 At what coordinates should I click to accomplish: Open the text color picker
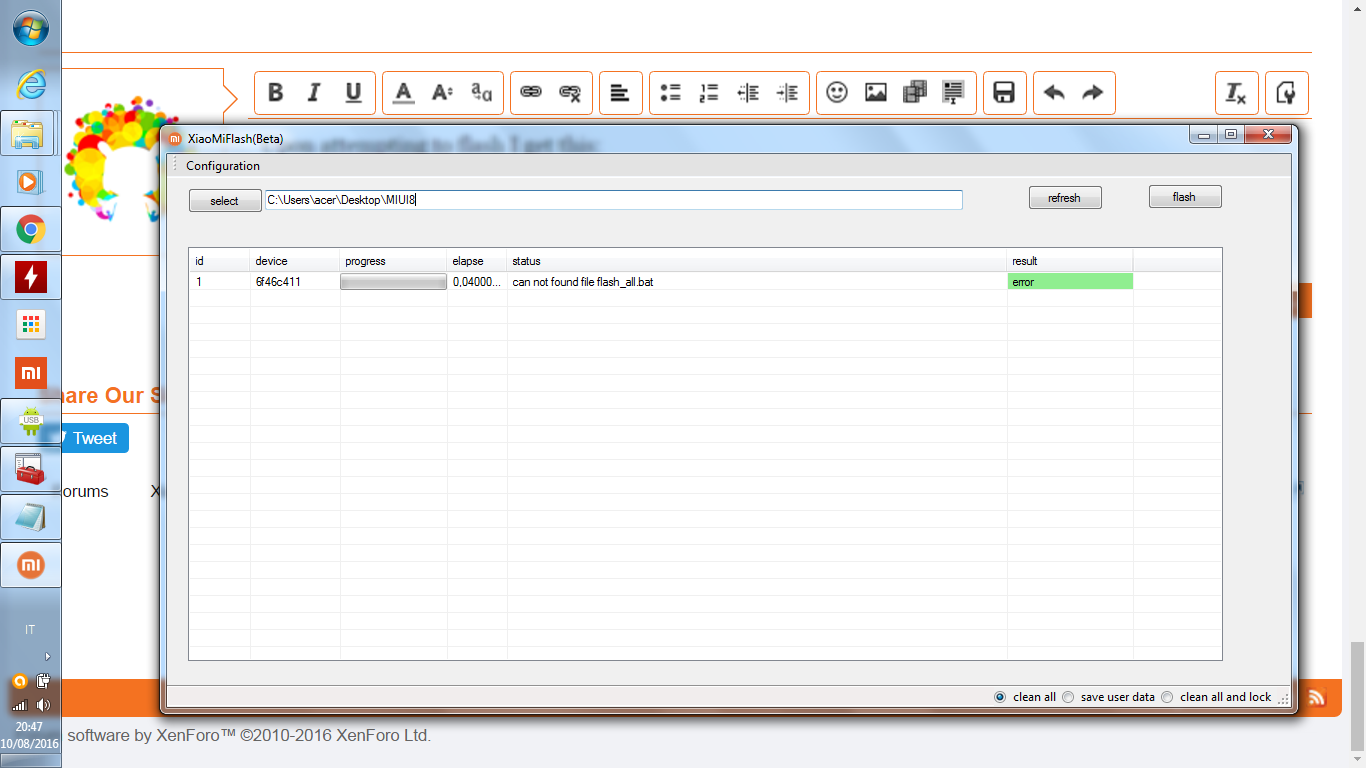tap(404, 93)
